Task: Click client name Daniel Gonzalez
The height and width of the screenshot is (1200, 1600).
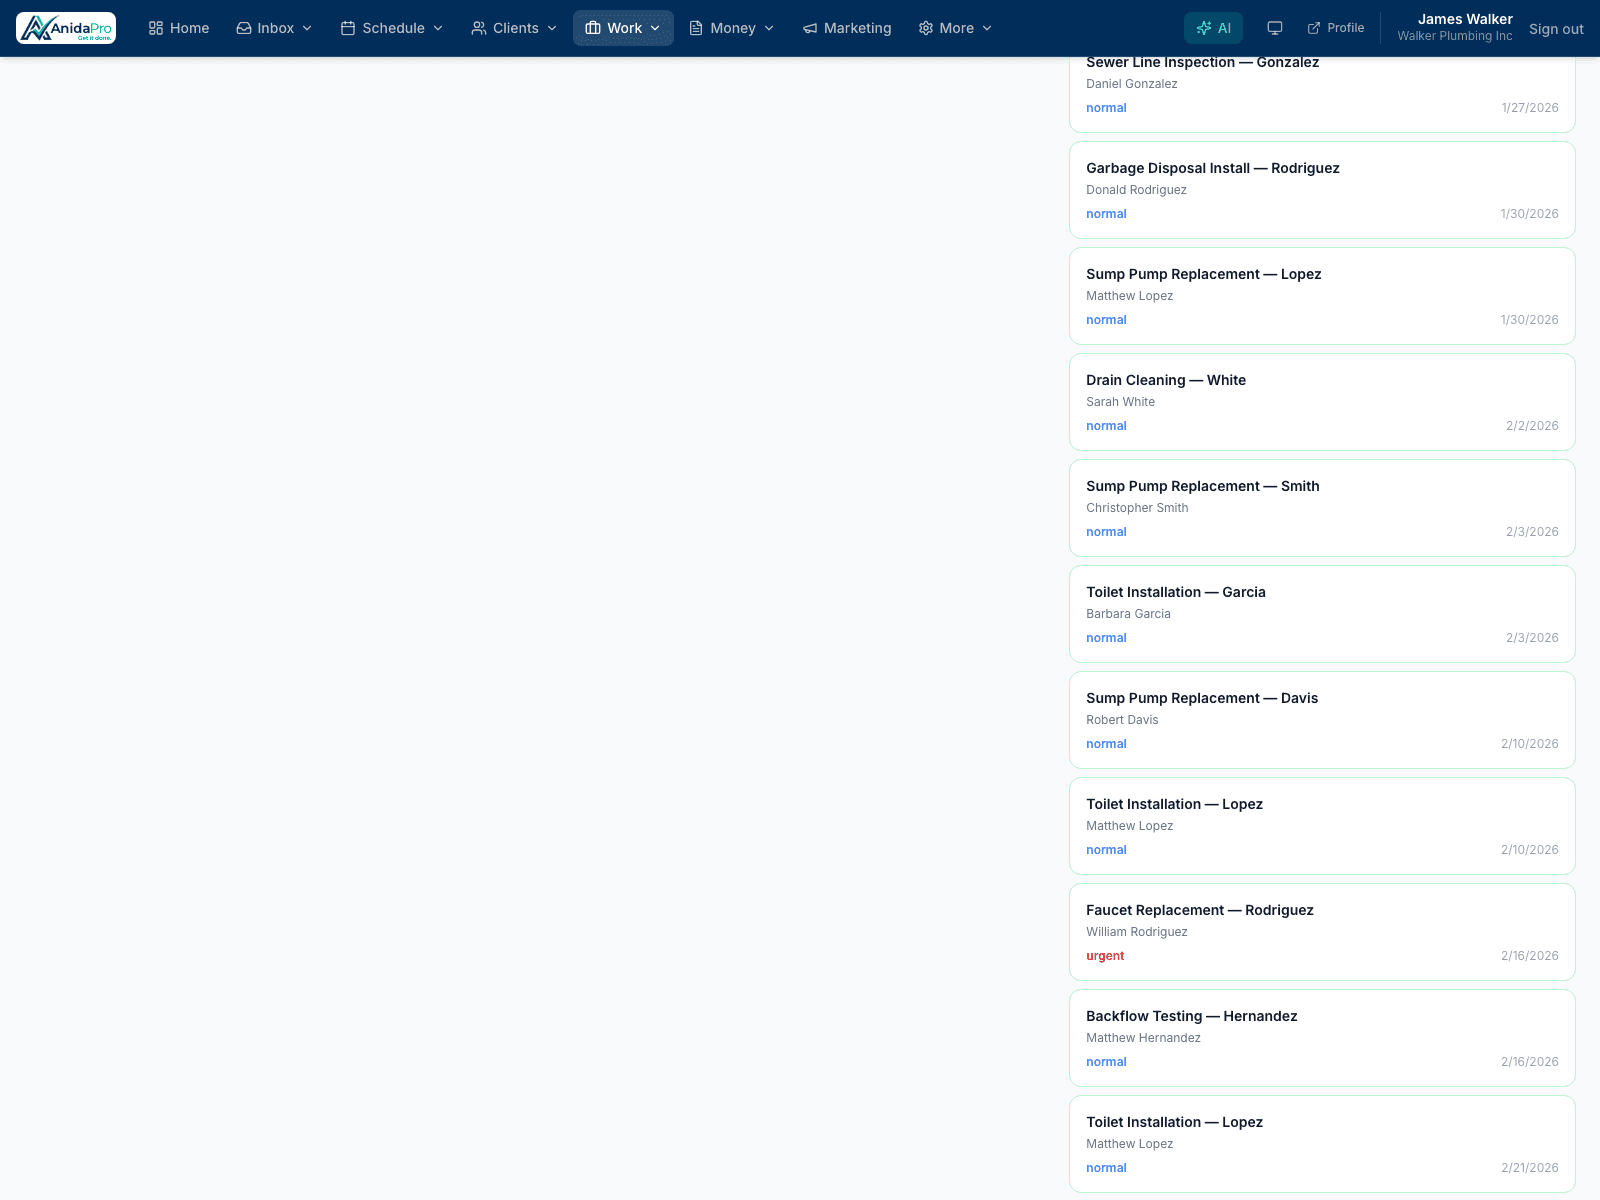Action: 1132,84
